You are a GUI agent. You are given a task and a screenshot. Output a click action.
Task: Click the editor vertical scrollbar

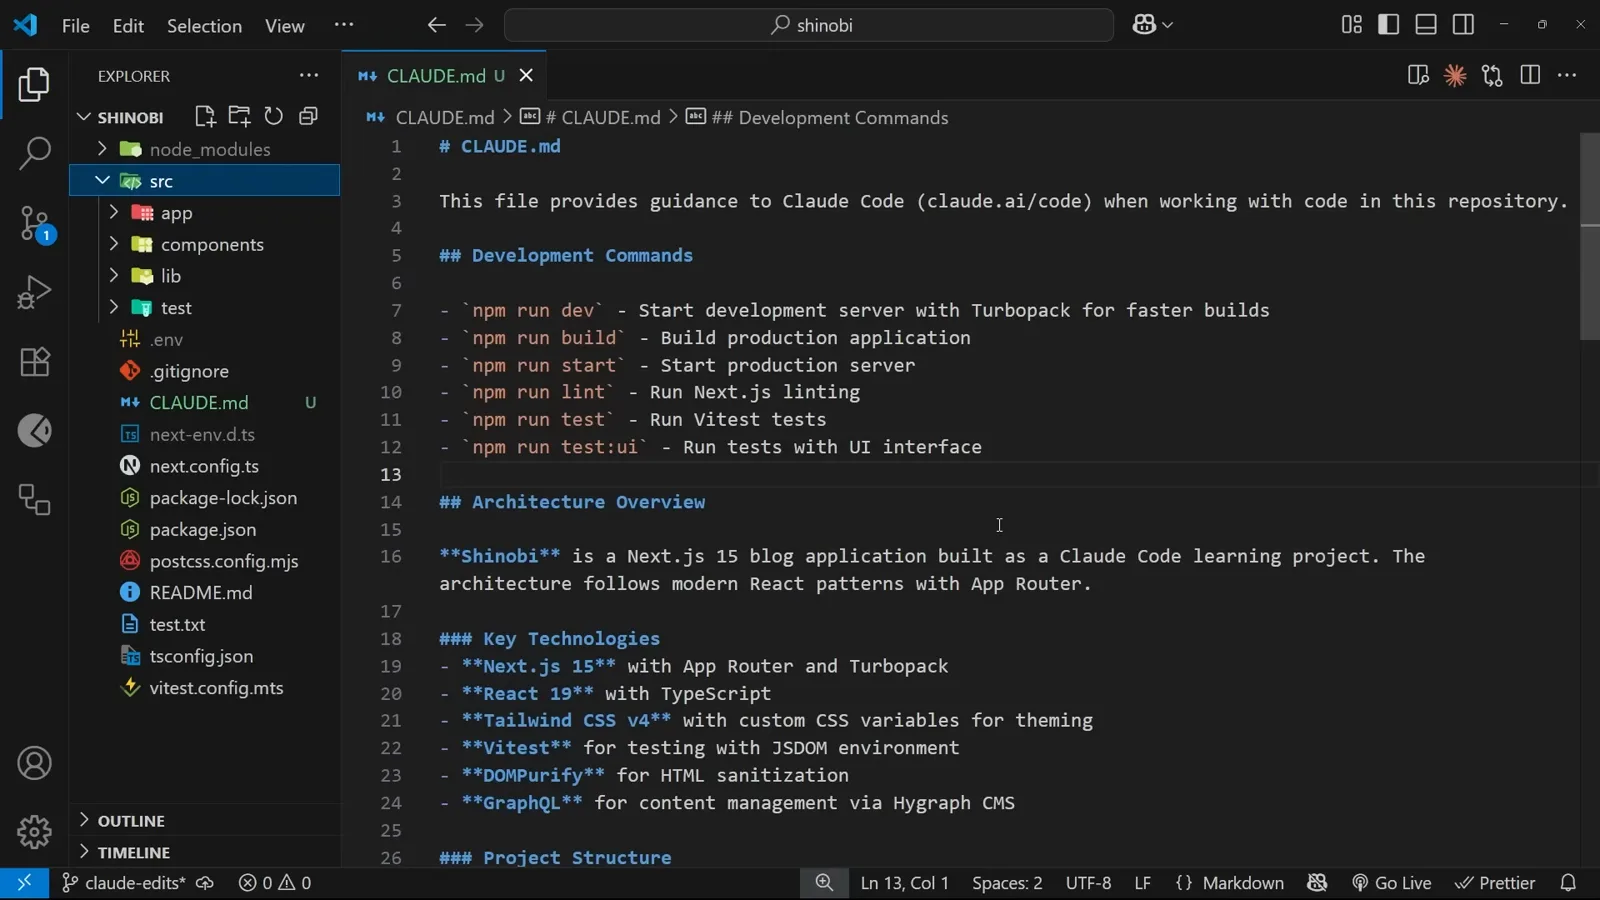click(x=1589, y=237)
